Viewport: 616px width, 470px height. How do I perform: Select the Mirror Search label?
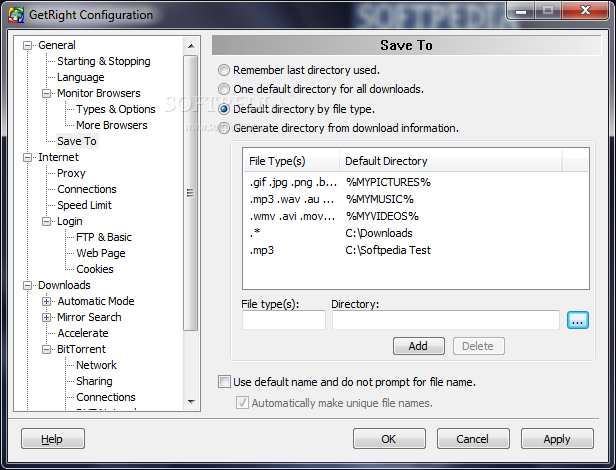point(89,318)
